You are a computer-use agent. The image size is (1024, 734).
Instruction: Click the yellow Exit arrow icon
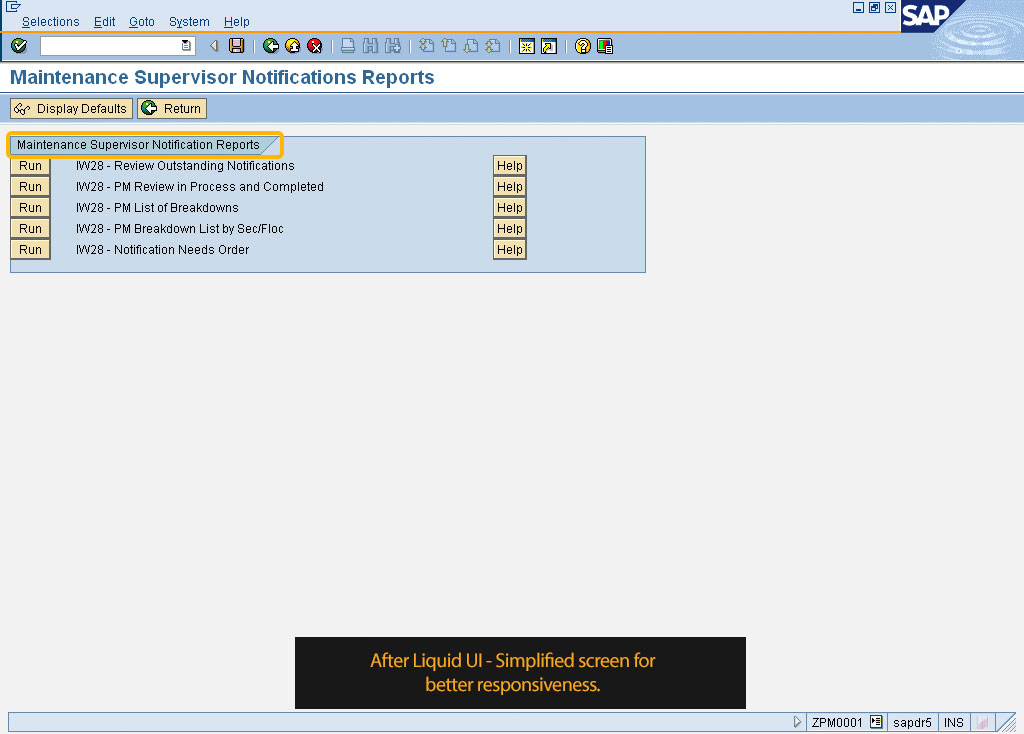click(293, 46)
